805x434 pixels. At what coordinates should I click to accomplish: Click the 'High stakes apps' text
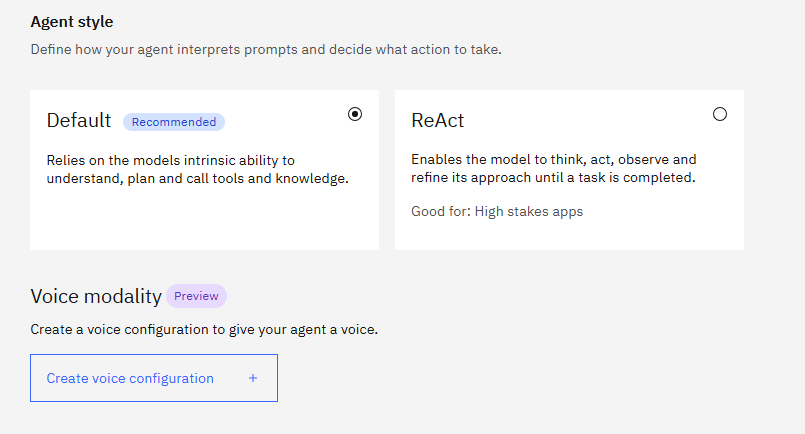529,211
